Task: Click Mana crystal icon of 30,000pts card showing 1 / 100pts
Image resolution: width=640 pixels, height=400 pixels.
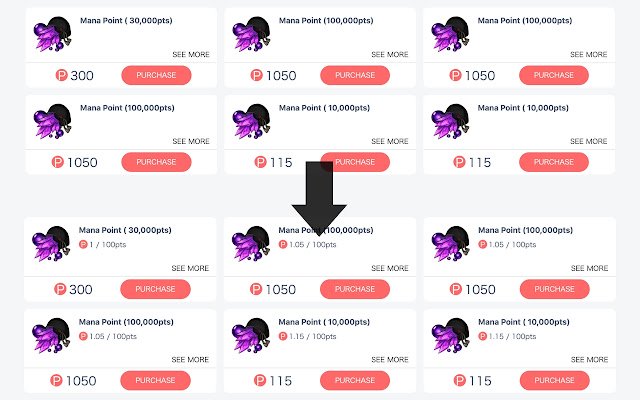Action: [51, 244]
